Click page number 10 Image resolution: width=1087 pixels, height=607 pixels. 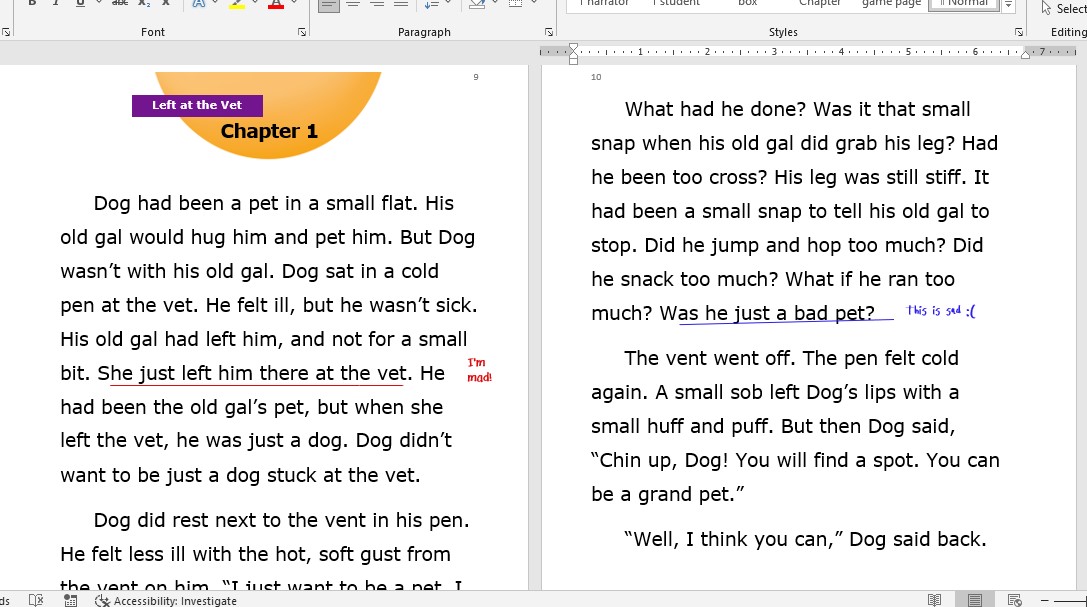[596, 77]
